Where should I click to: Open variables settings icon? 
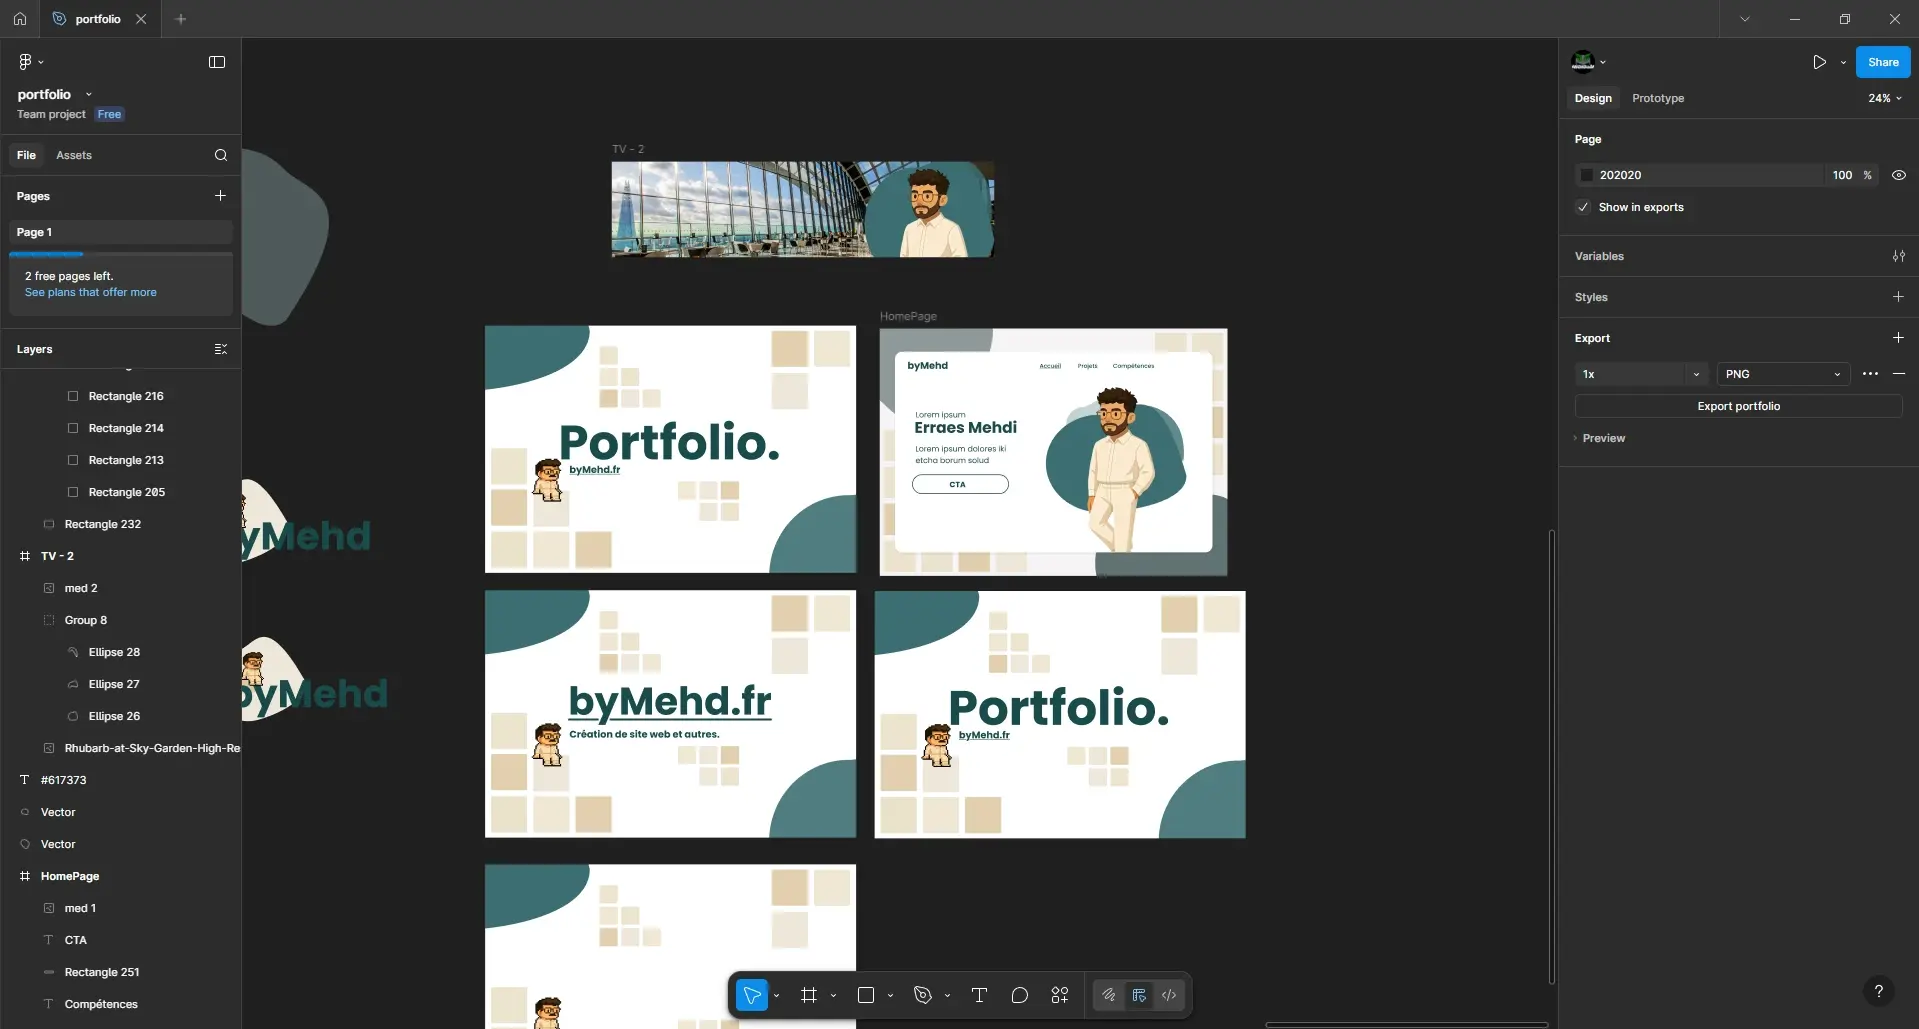pyautogui.click(x=1898, y=256)
